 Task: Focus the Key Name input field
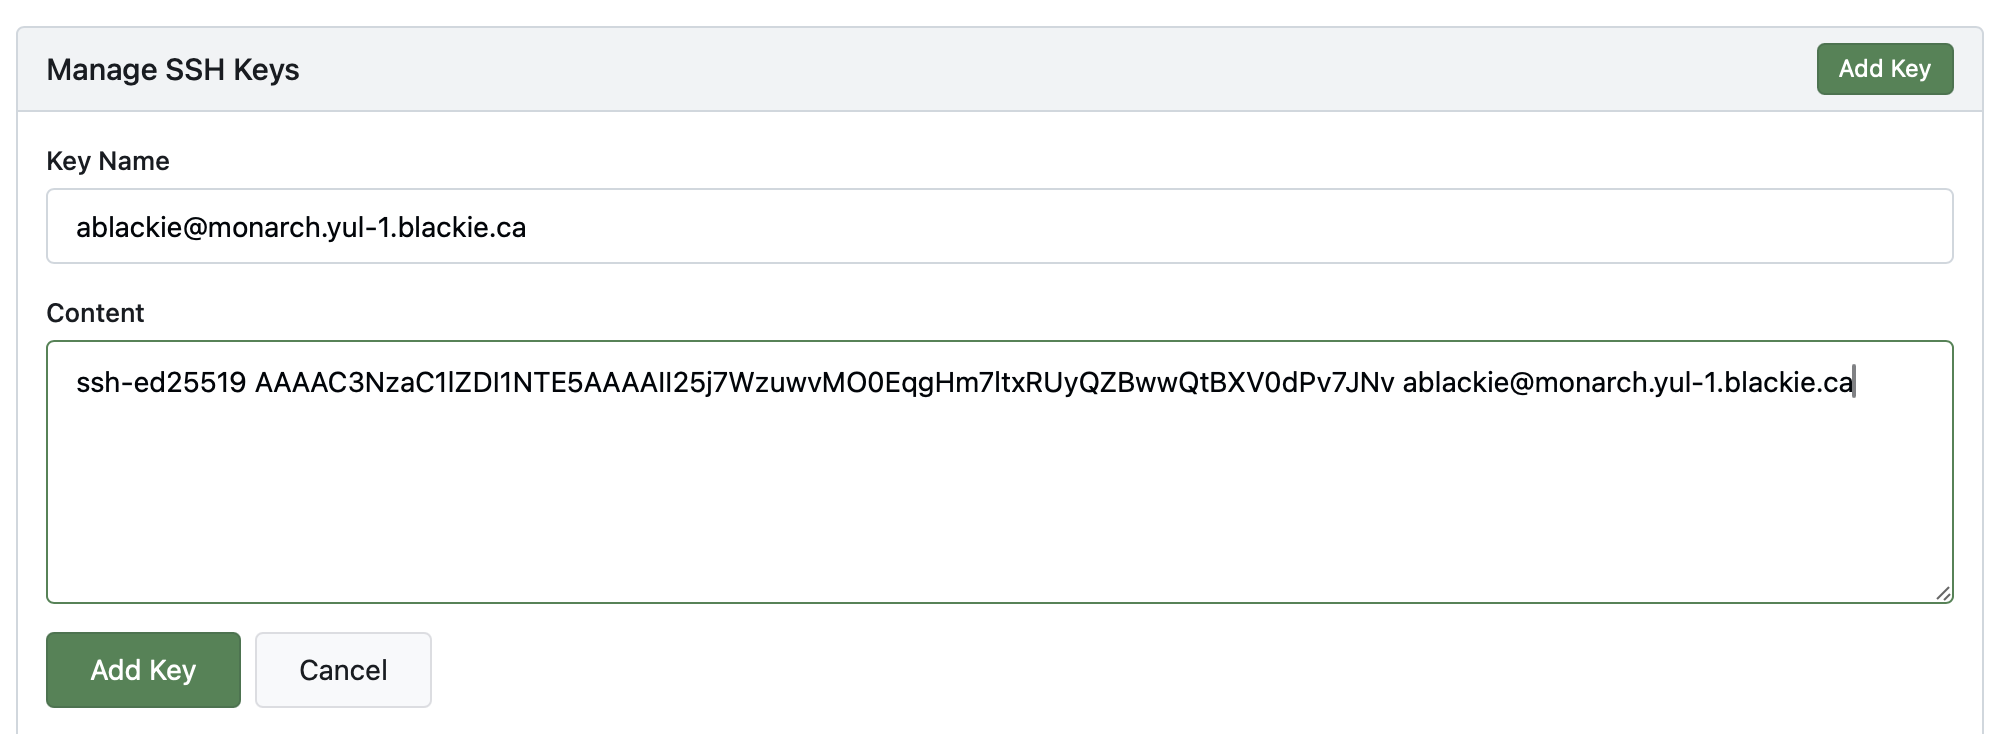[x=1000, y=227]
